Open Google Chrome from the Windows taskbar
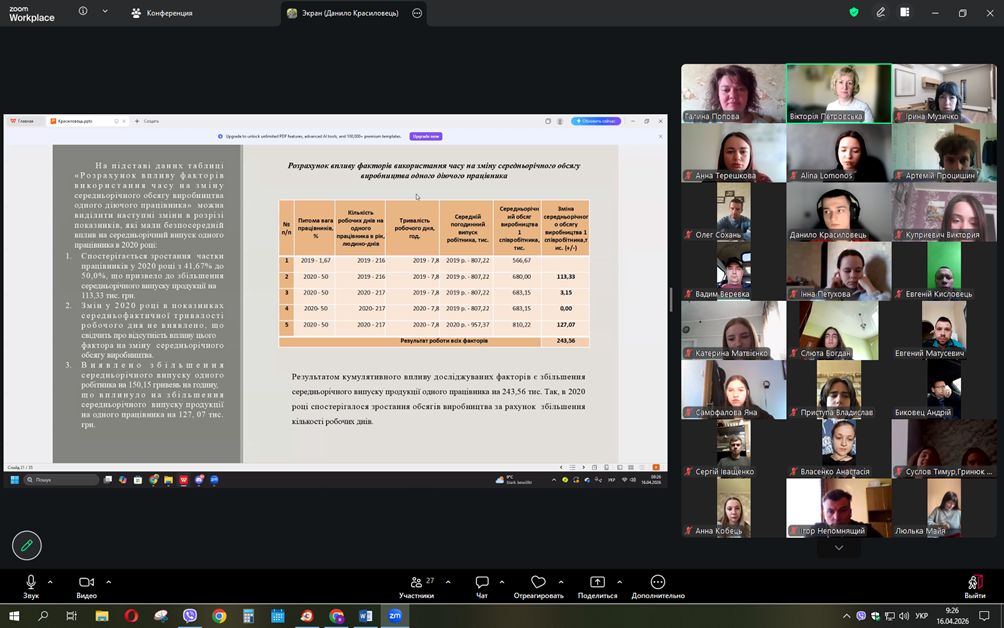Screen dimensions: 1004x628 pyautogui.click(x=219, y=616)
